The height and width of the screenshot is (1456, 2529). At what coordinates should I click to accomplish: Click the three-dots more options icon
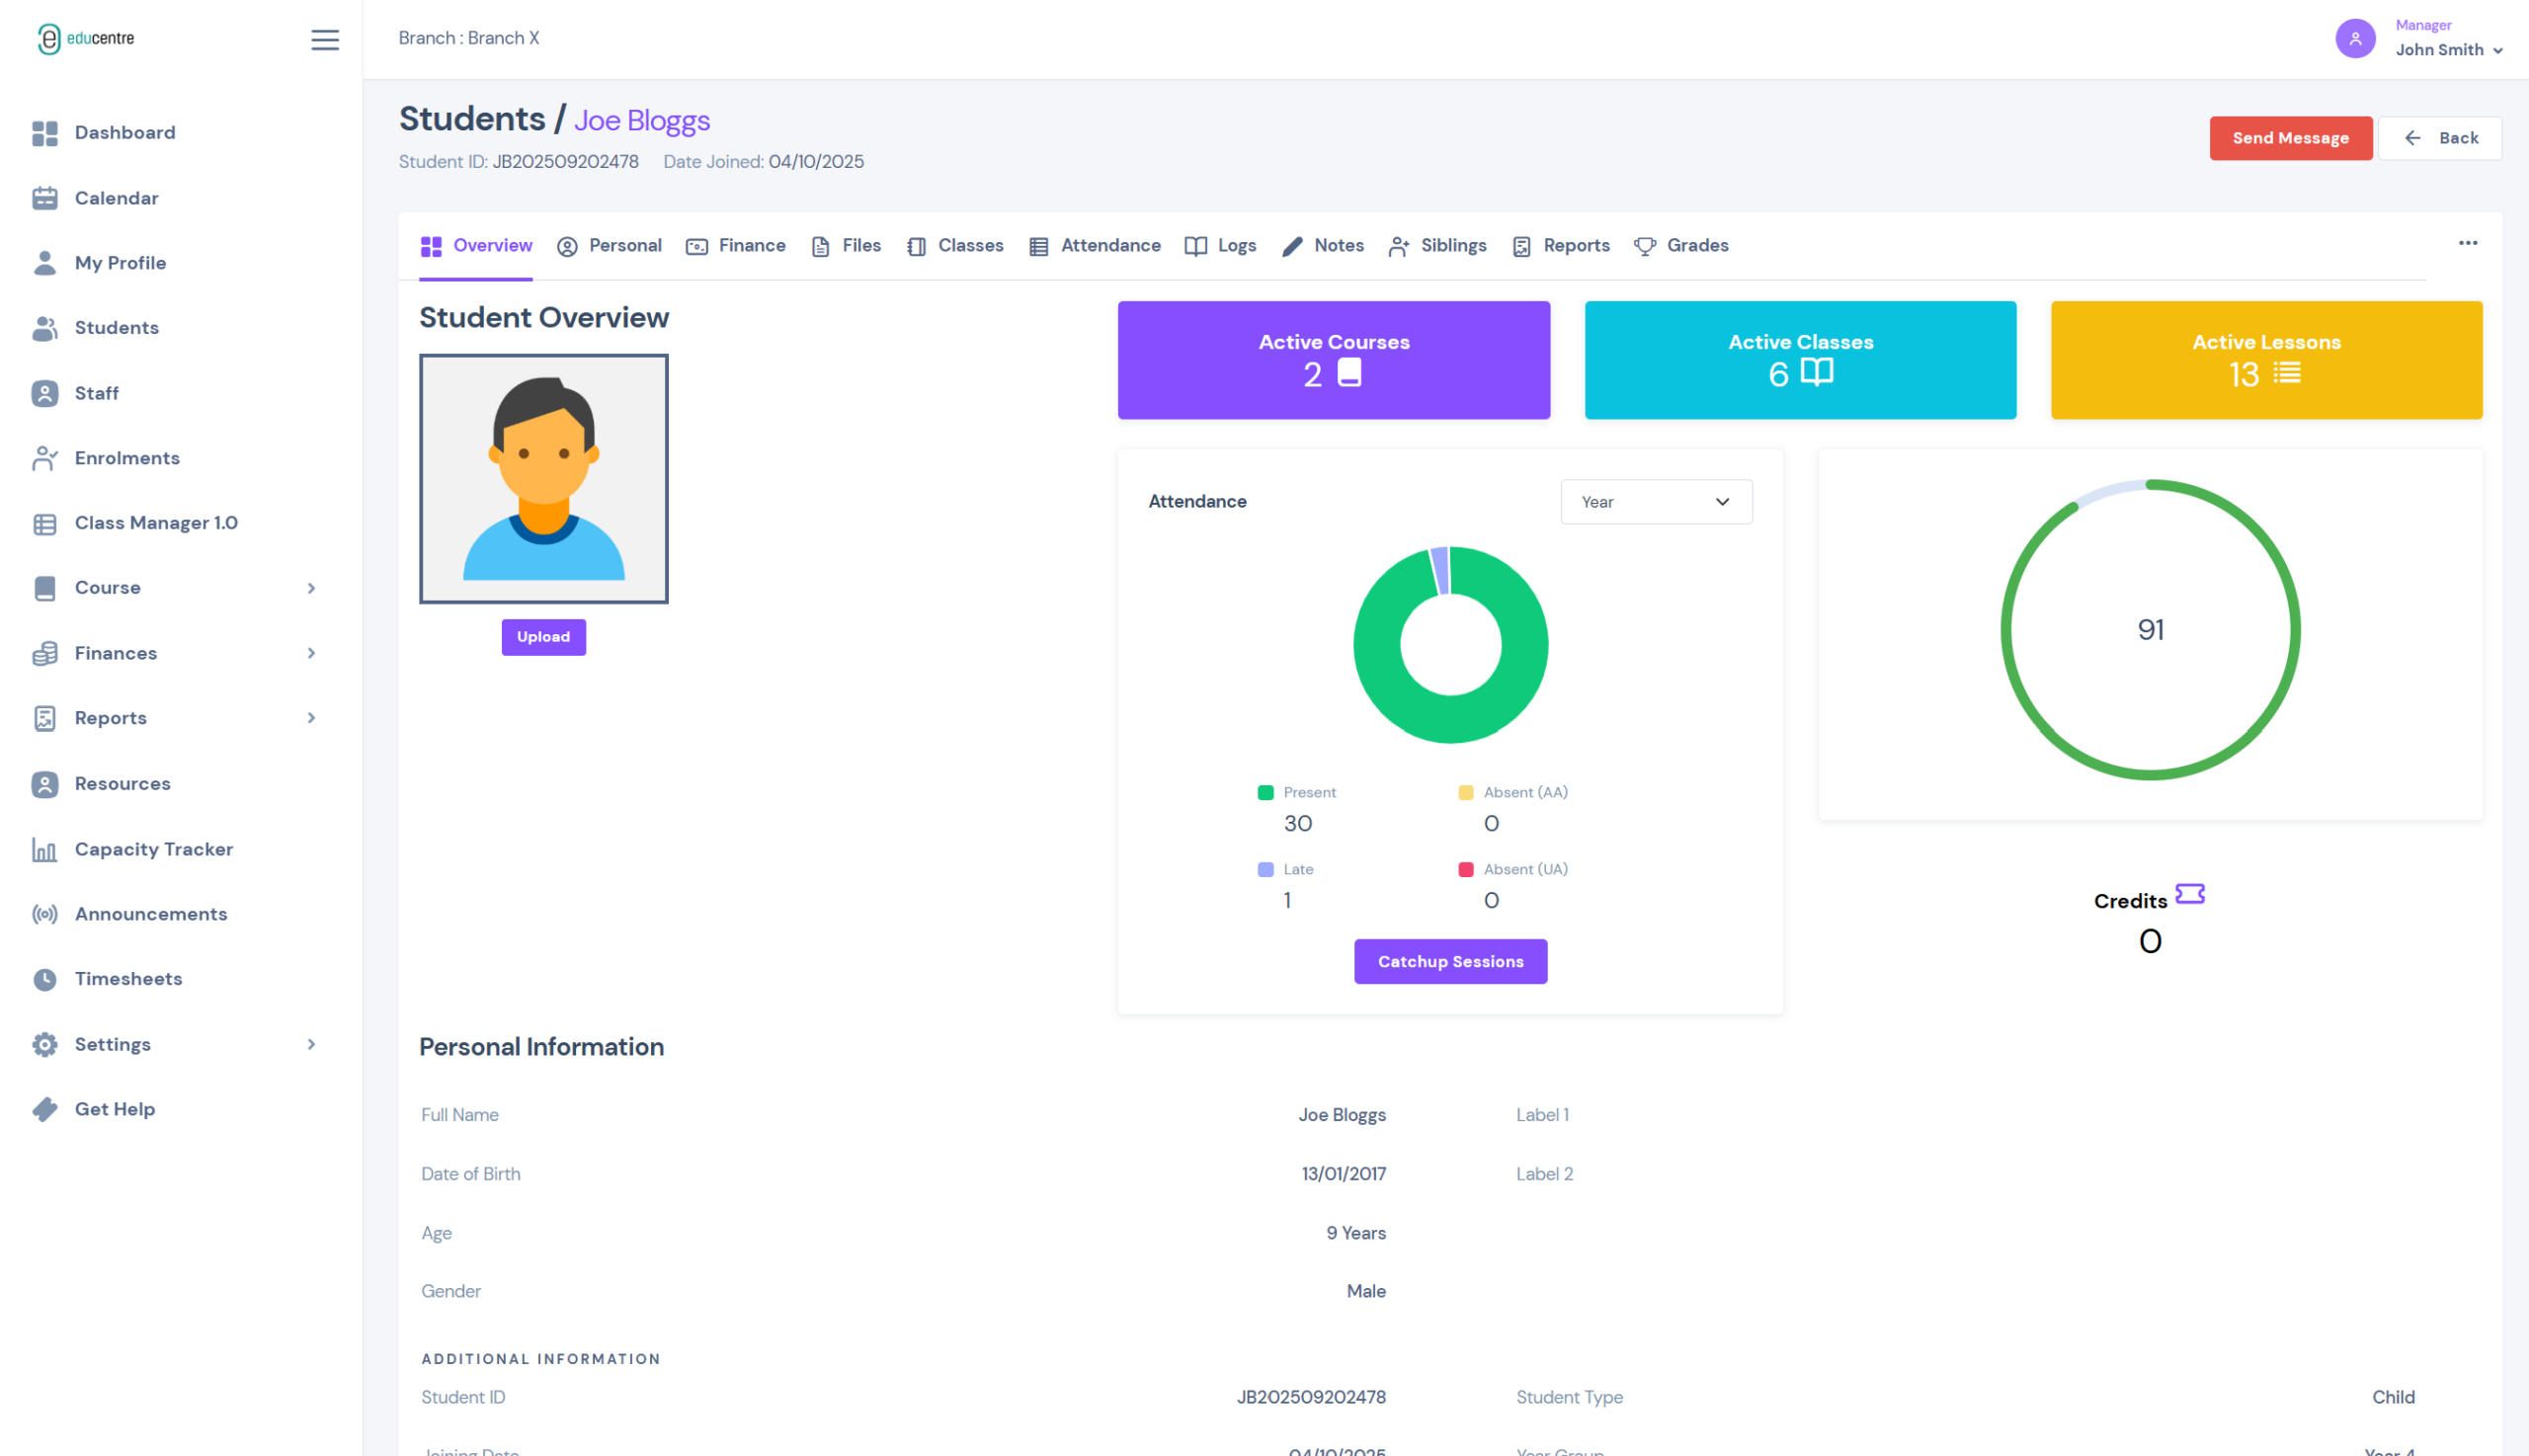point(2467,243)
